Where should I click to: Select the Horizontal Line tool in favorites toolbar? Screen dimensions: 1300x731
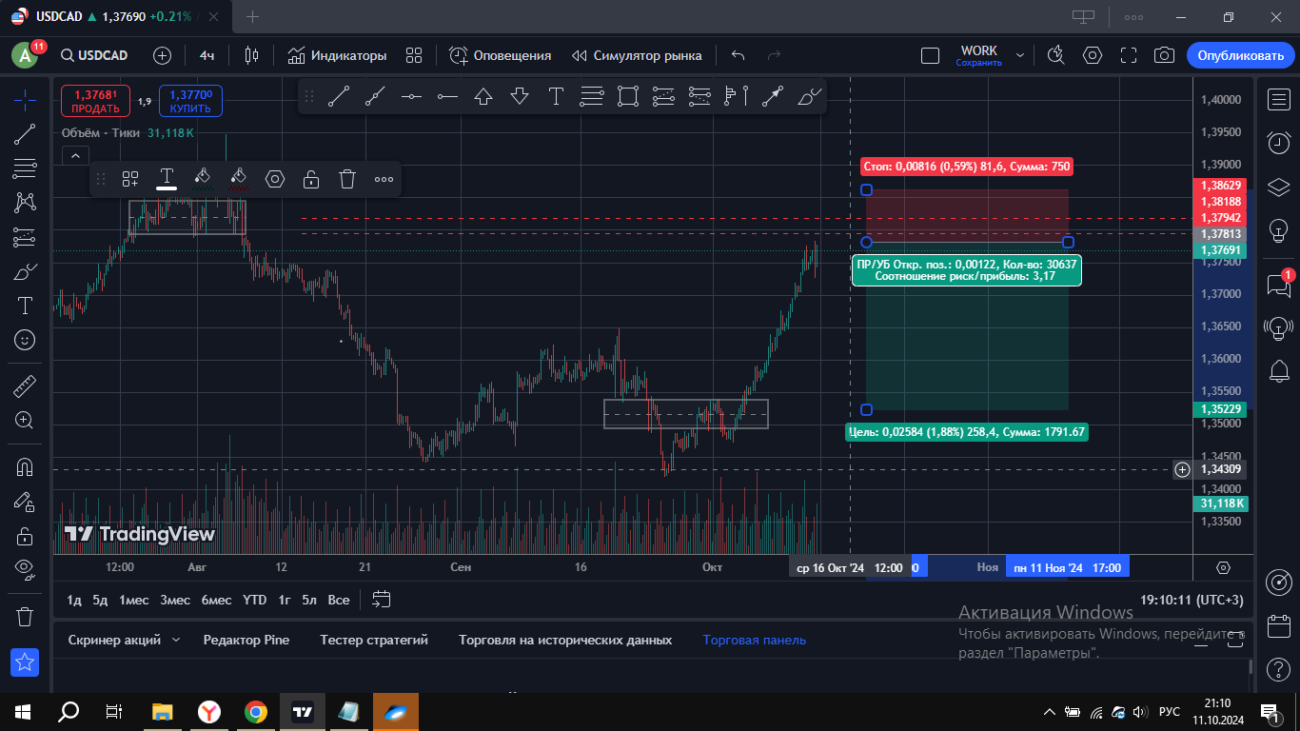tap(411, 96)
